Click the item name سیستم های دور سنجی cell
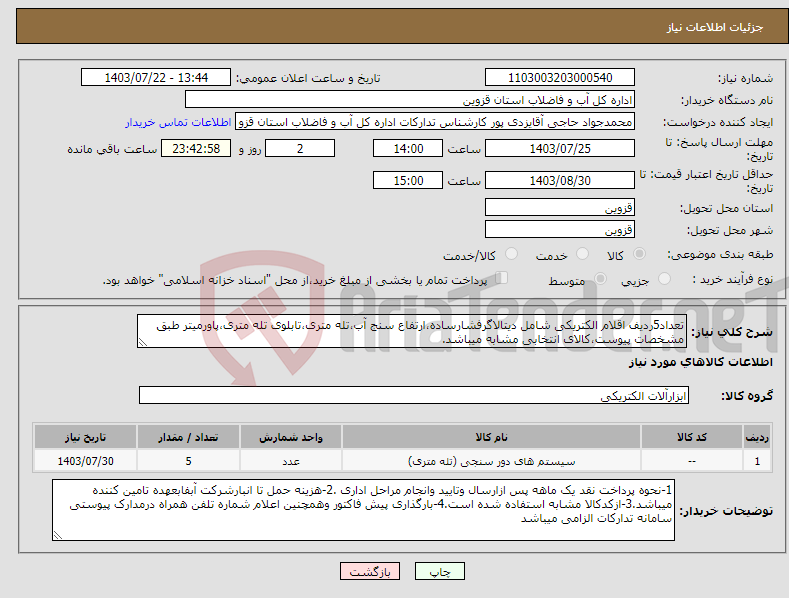This screenshot has width=789, height=598. pyautogui.click(x=491, y=461)
